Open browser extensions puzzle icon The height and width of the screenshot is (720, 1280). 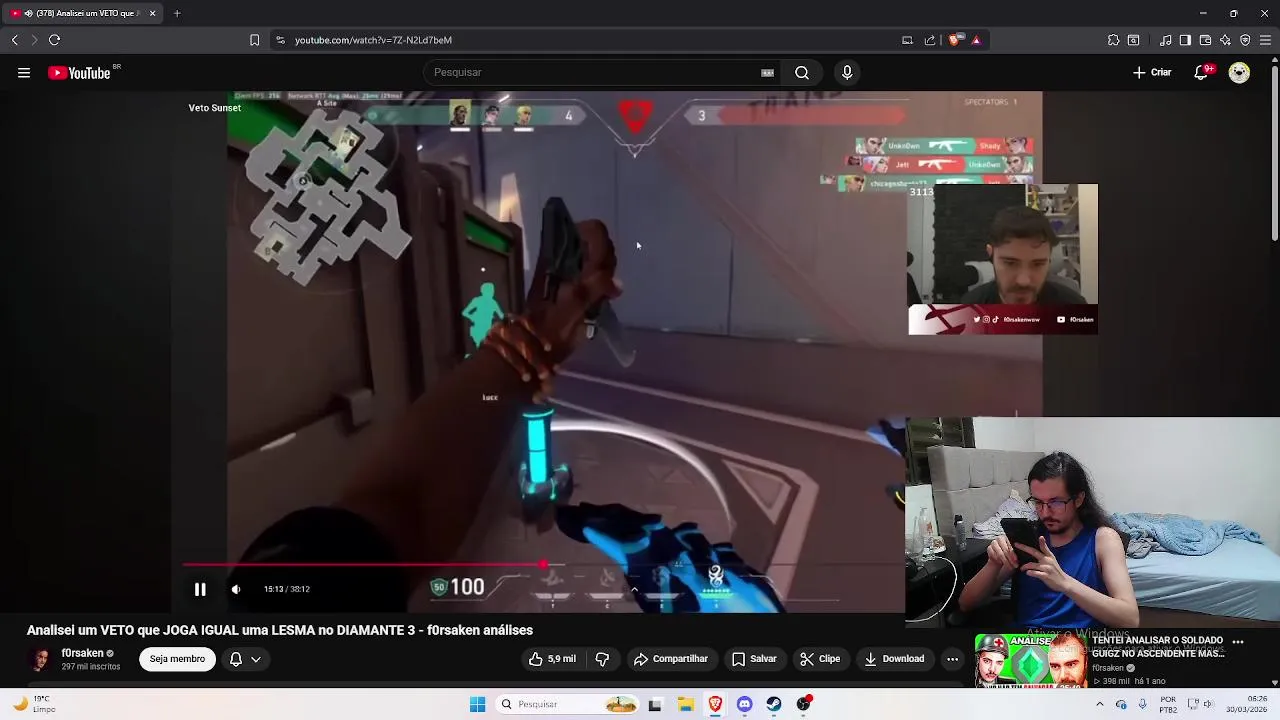[x=1113, y=40]
